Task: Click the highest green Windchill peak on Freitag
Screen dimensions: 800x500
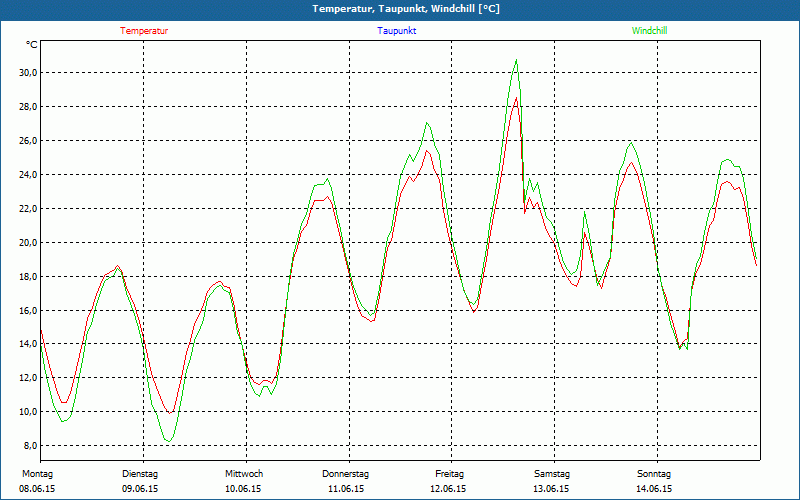Action: (x=516, y=60)
